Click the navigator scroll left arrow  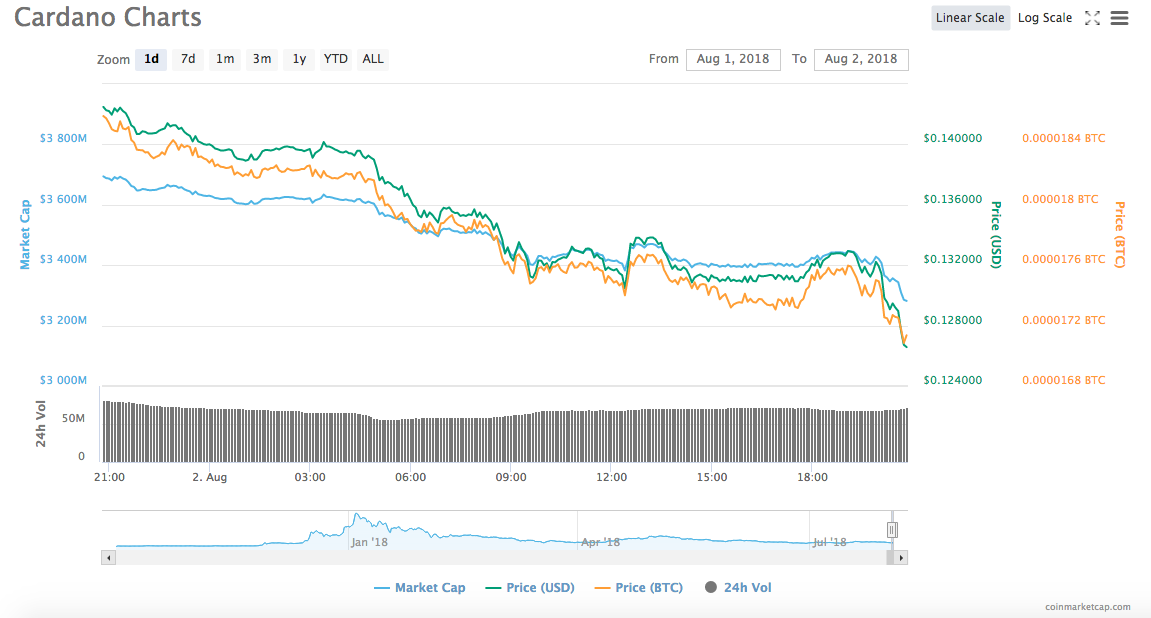(109, 558)
